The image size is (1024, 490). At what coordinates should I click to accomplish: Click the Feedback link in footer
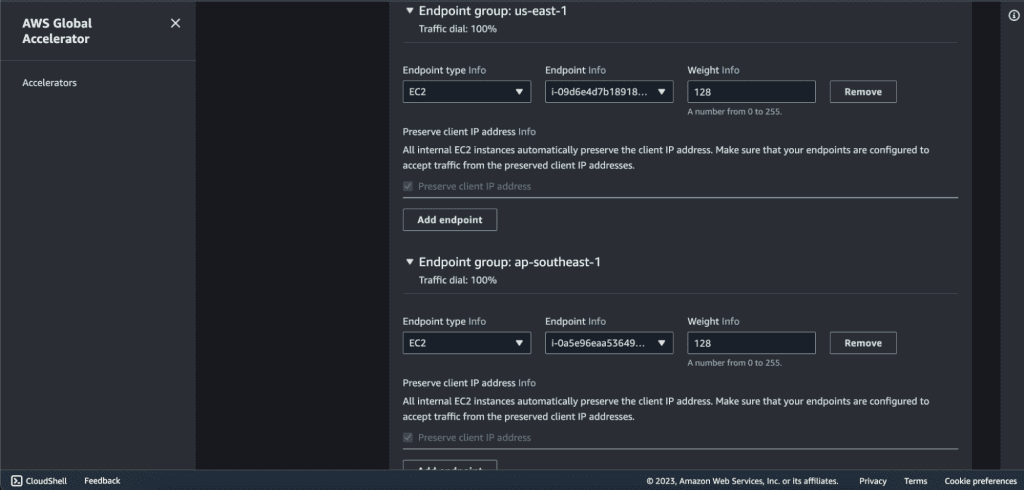103,481
